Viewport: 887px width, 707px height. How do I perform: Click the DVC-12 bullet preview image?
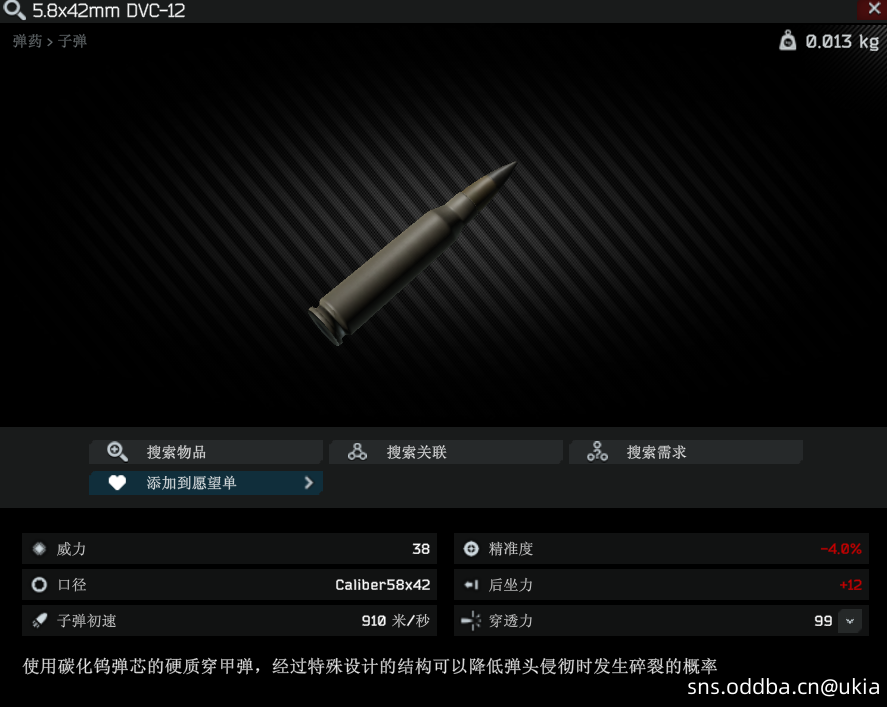coord(412,252)
